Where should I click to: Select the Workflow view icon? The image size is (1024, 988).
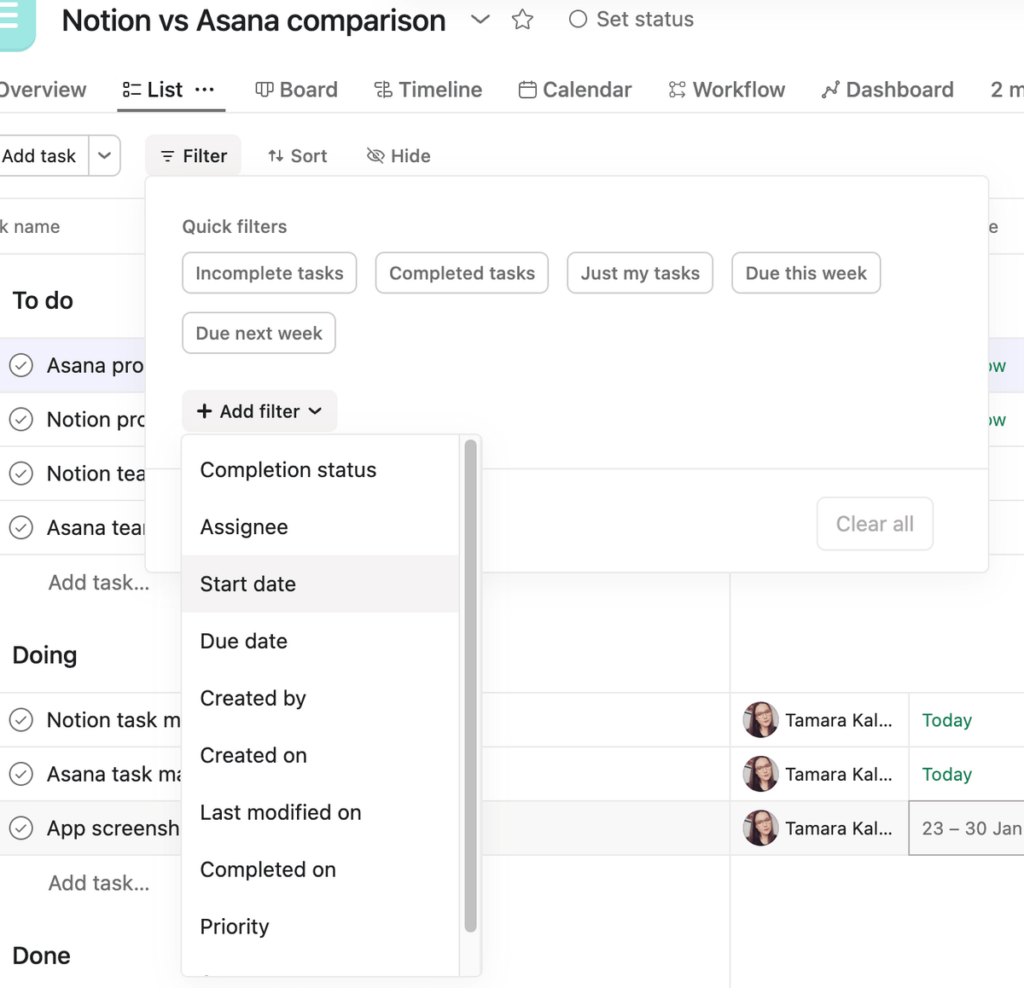pos(678,89)
